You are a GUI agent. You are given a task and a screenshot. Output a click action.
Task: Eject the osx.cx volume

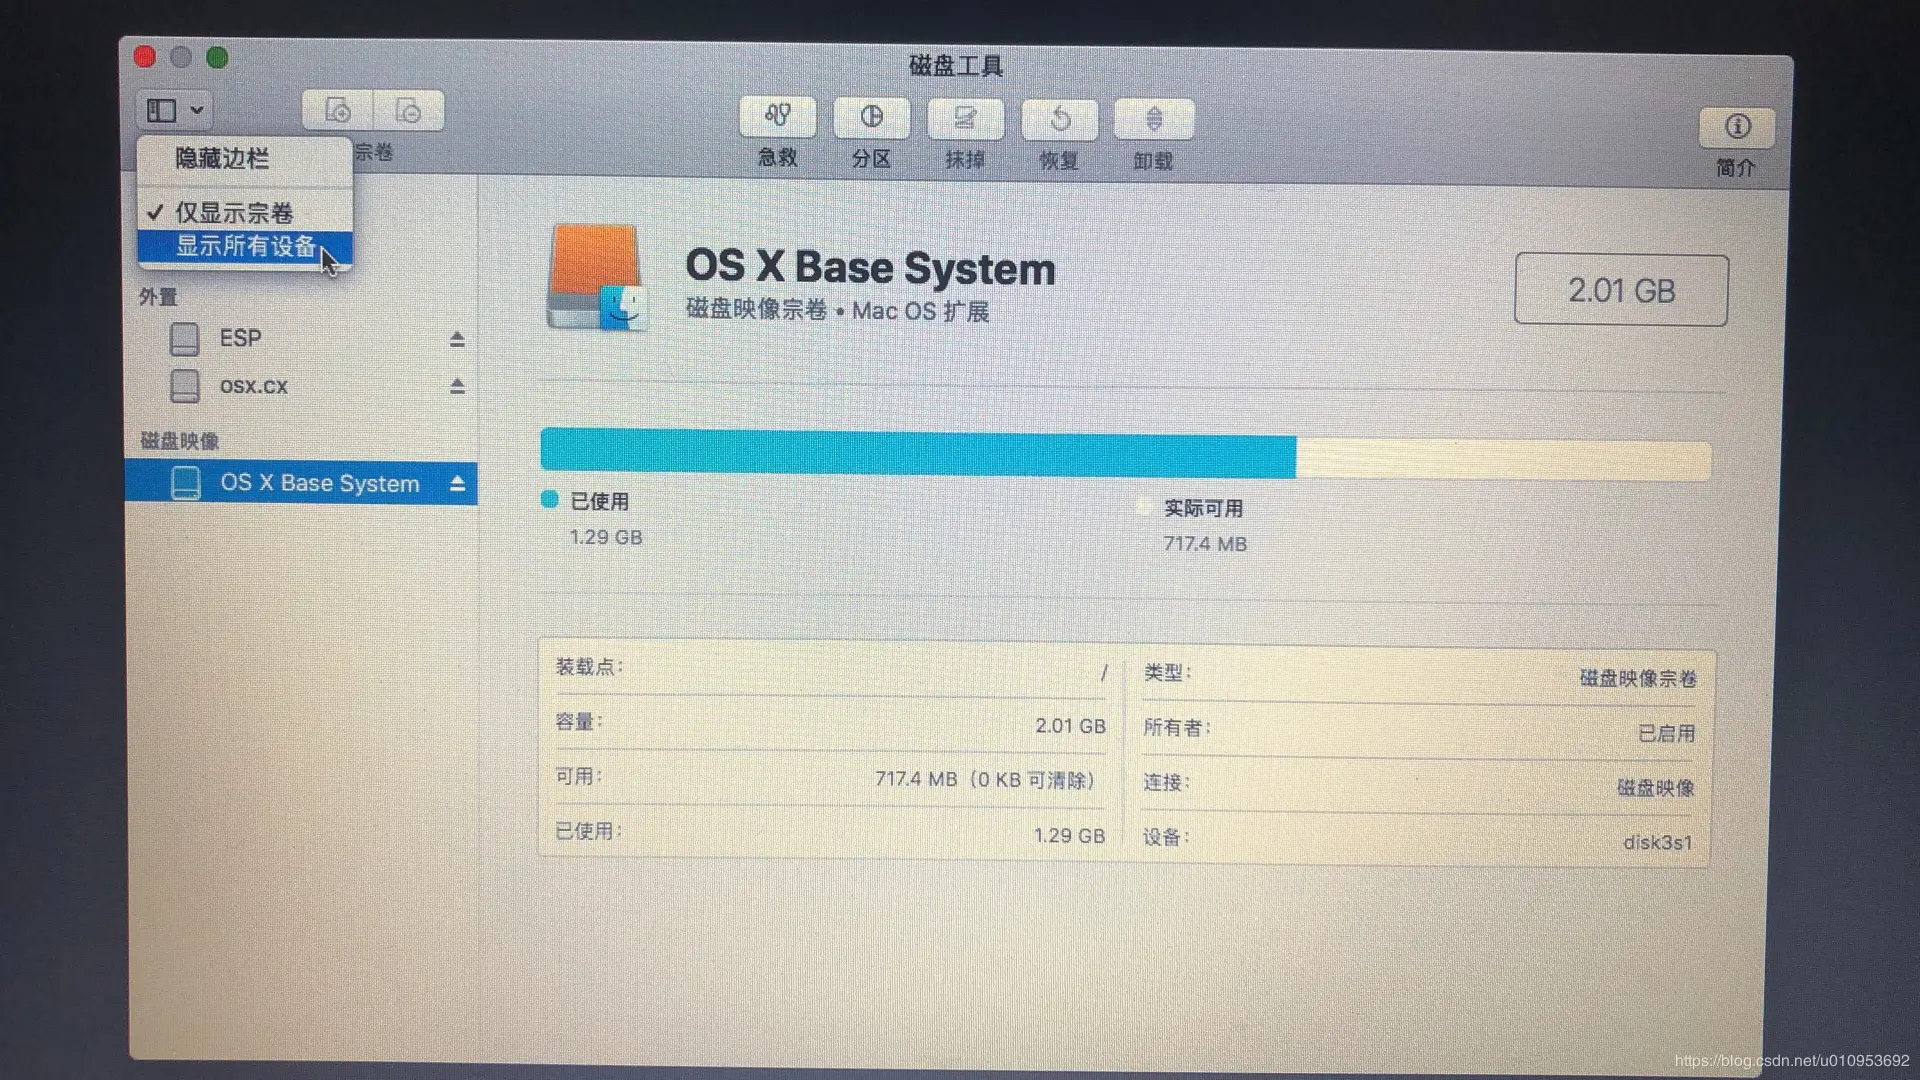click(457, 386)
